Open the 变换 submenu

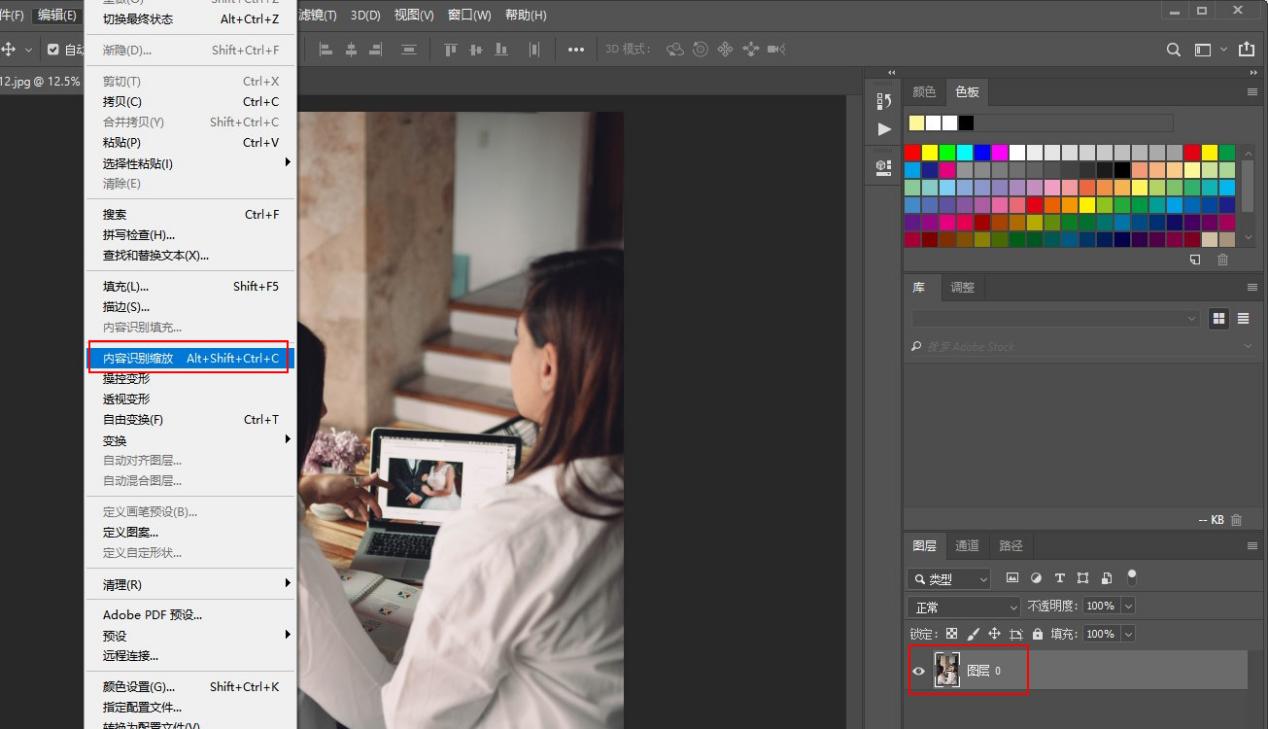coord(191,441)
